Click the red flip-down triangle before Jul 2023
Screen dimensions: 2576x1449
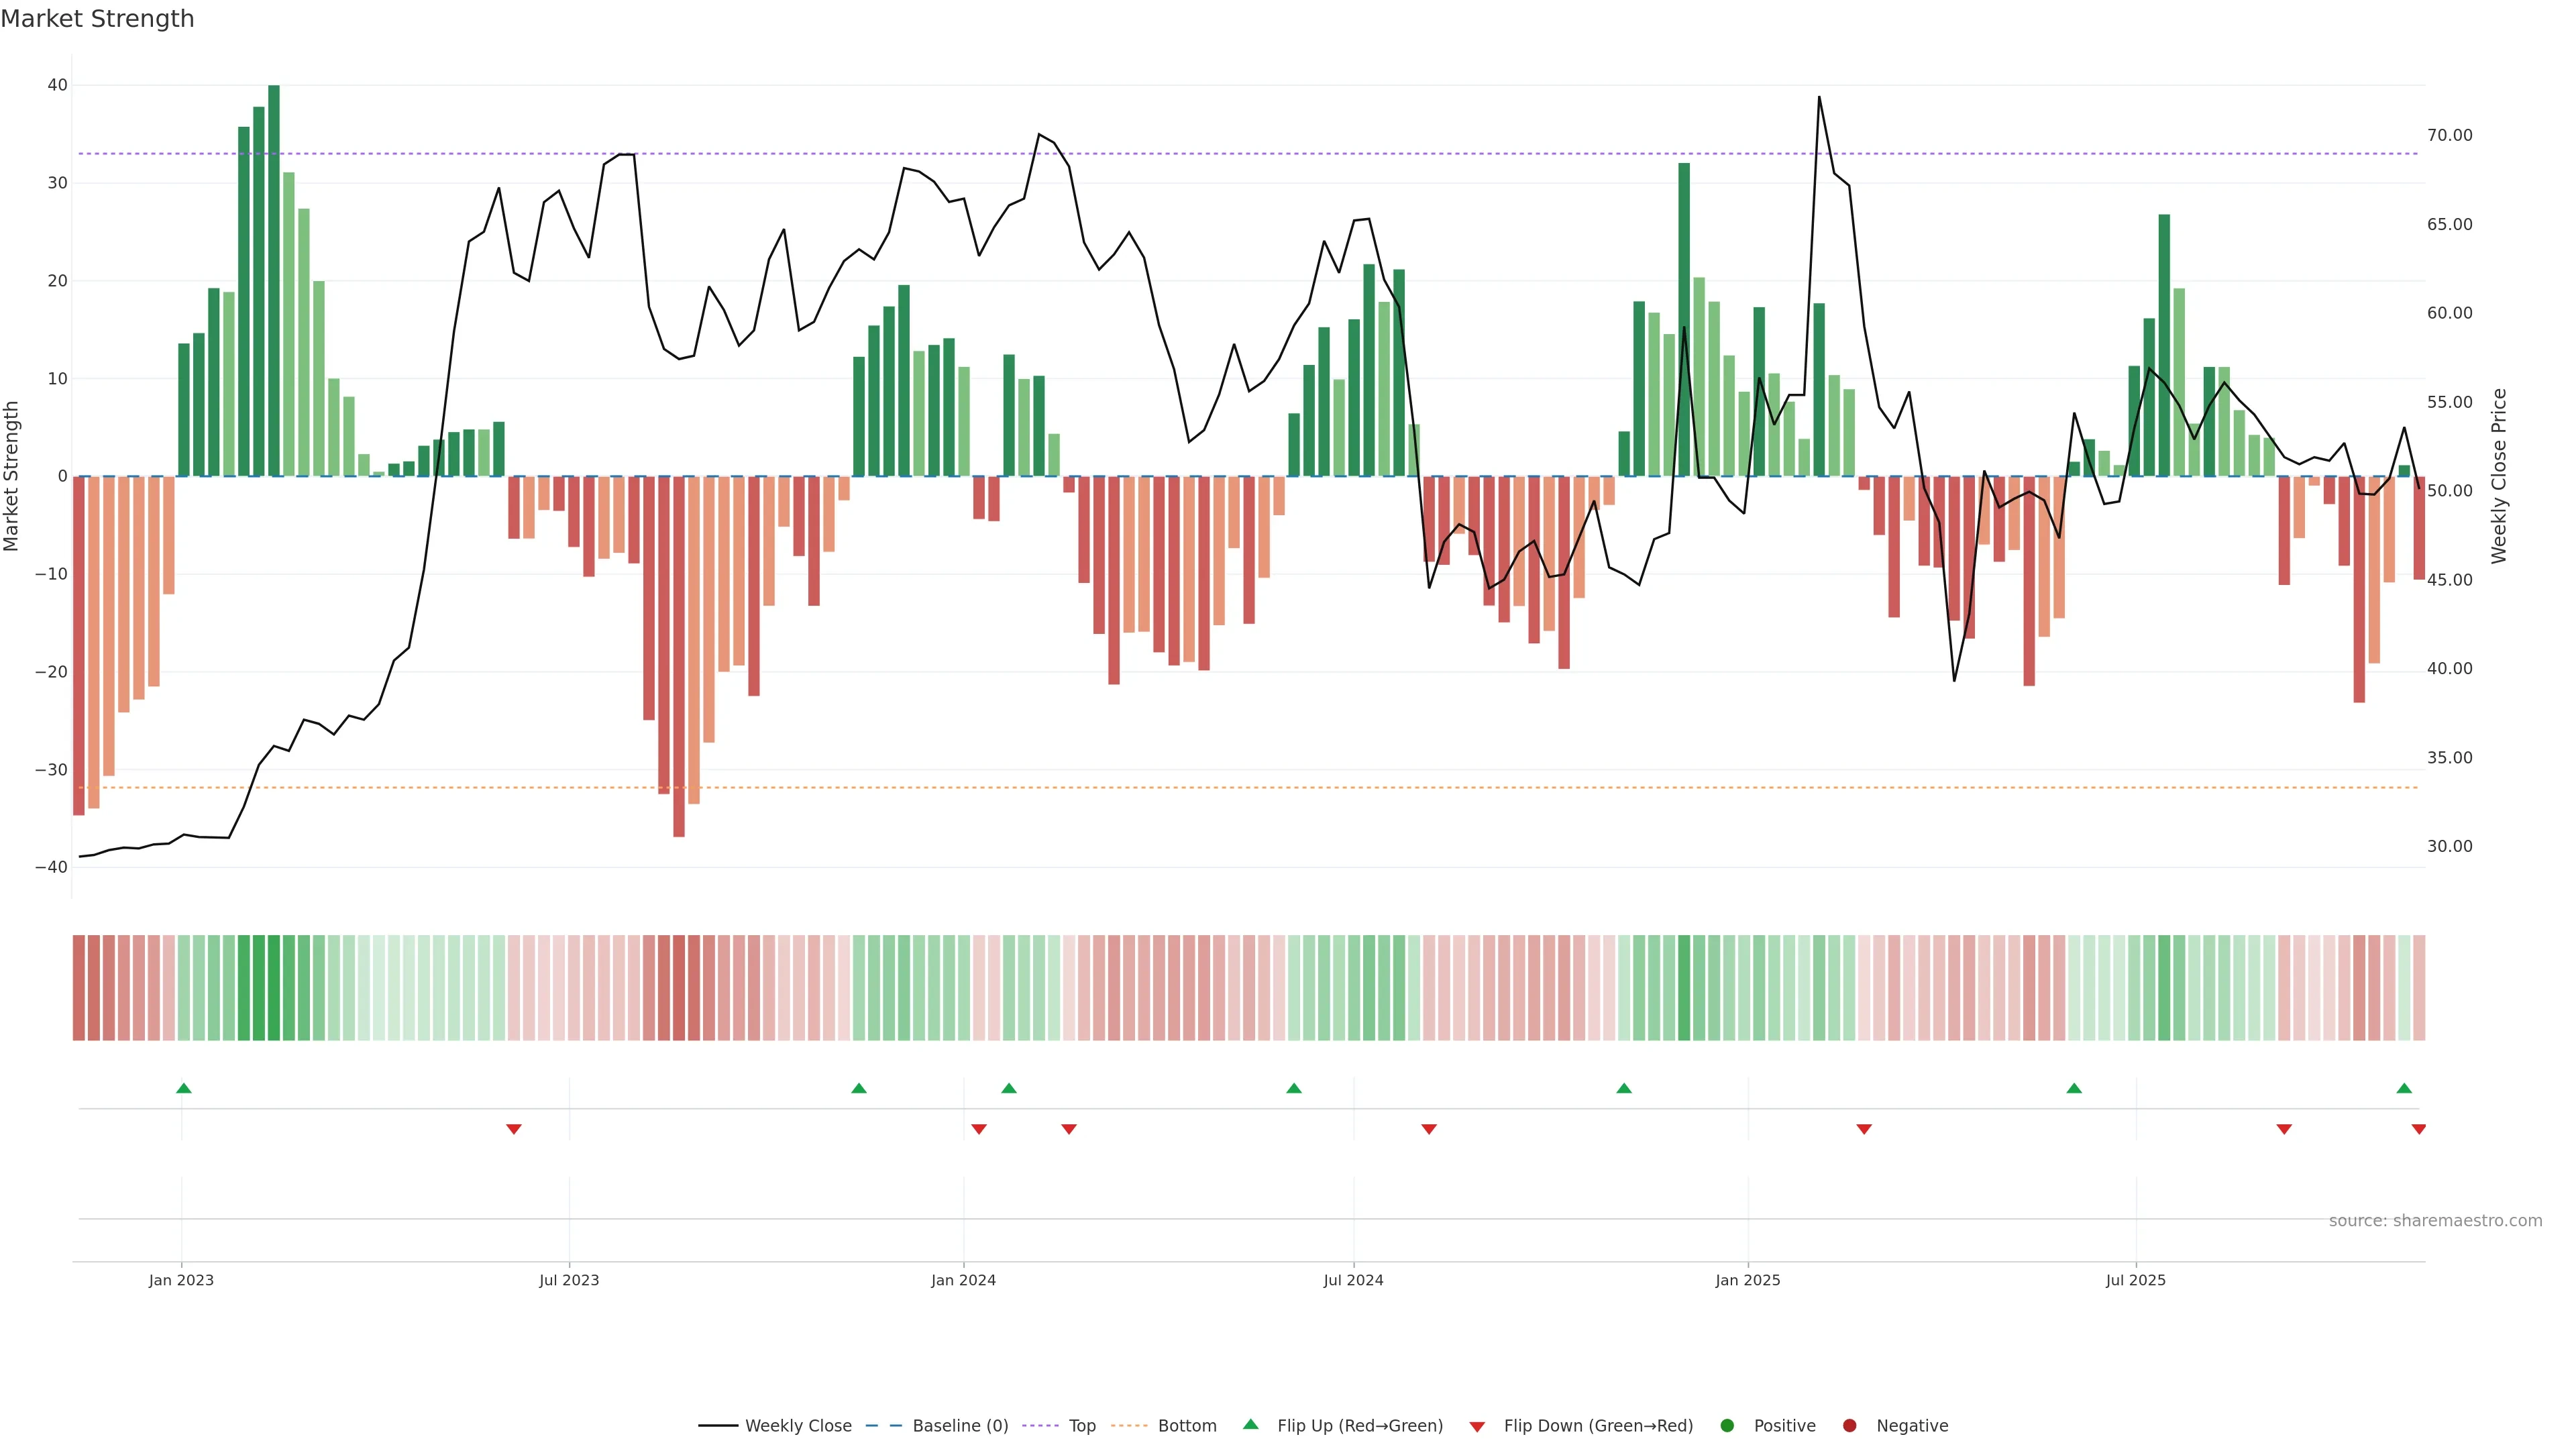514,1129
